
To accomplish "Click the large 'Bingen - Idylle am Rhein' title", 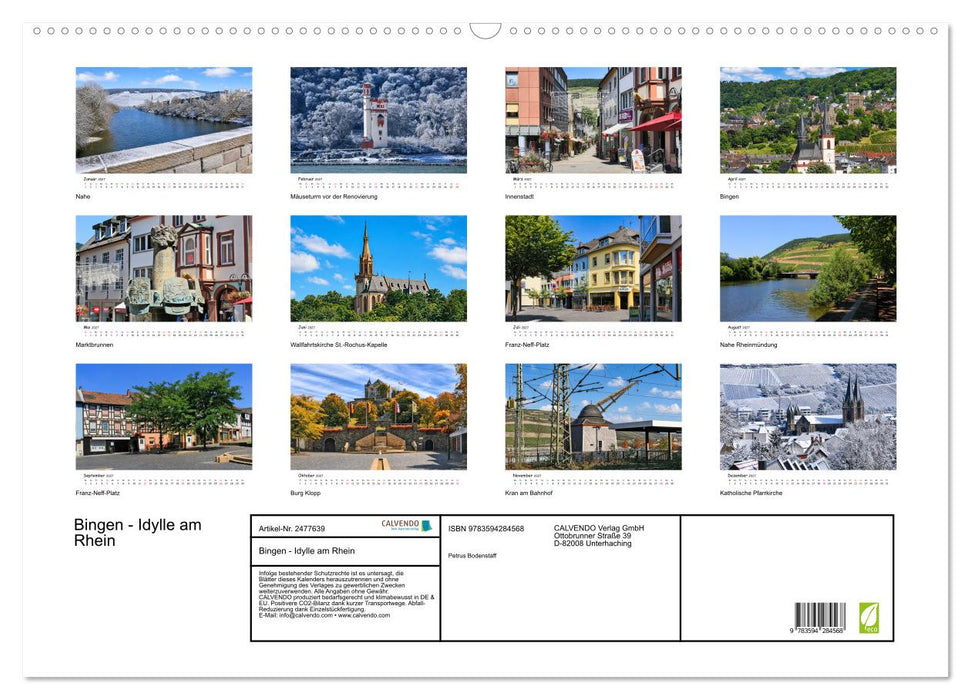I will [x=137, y=533].
